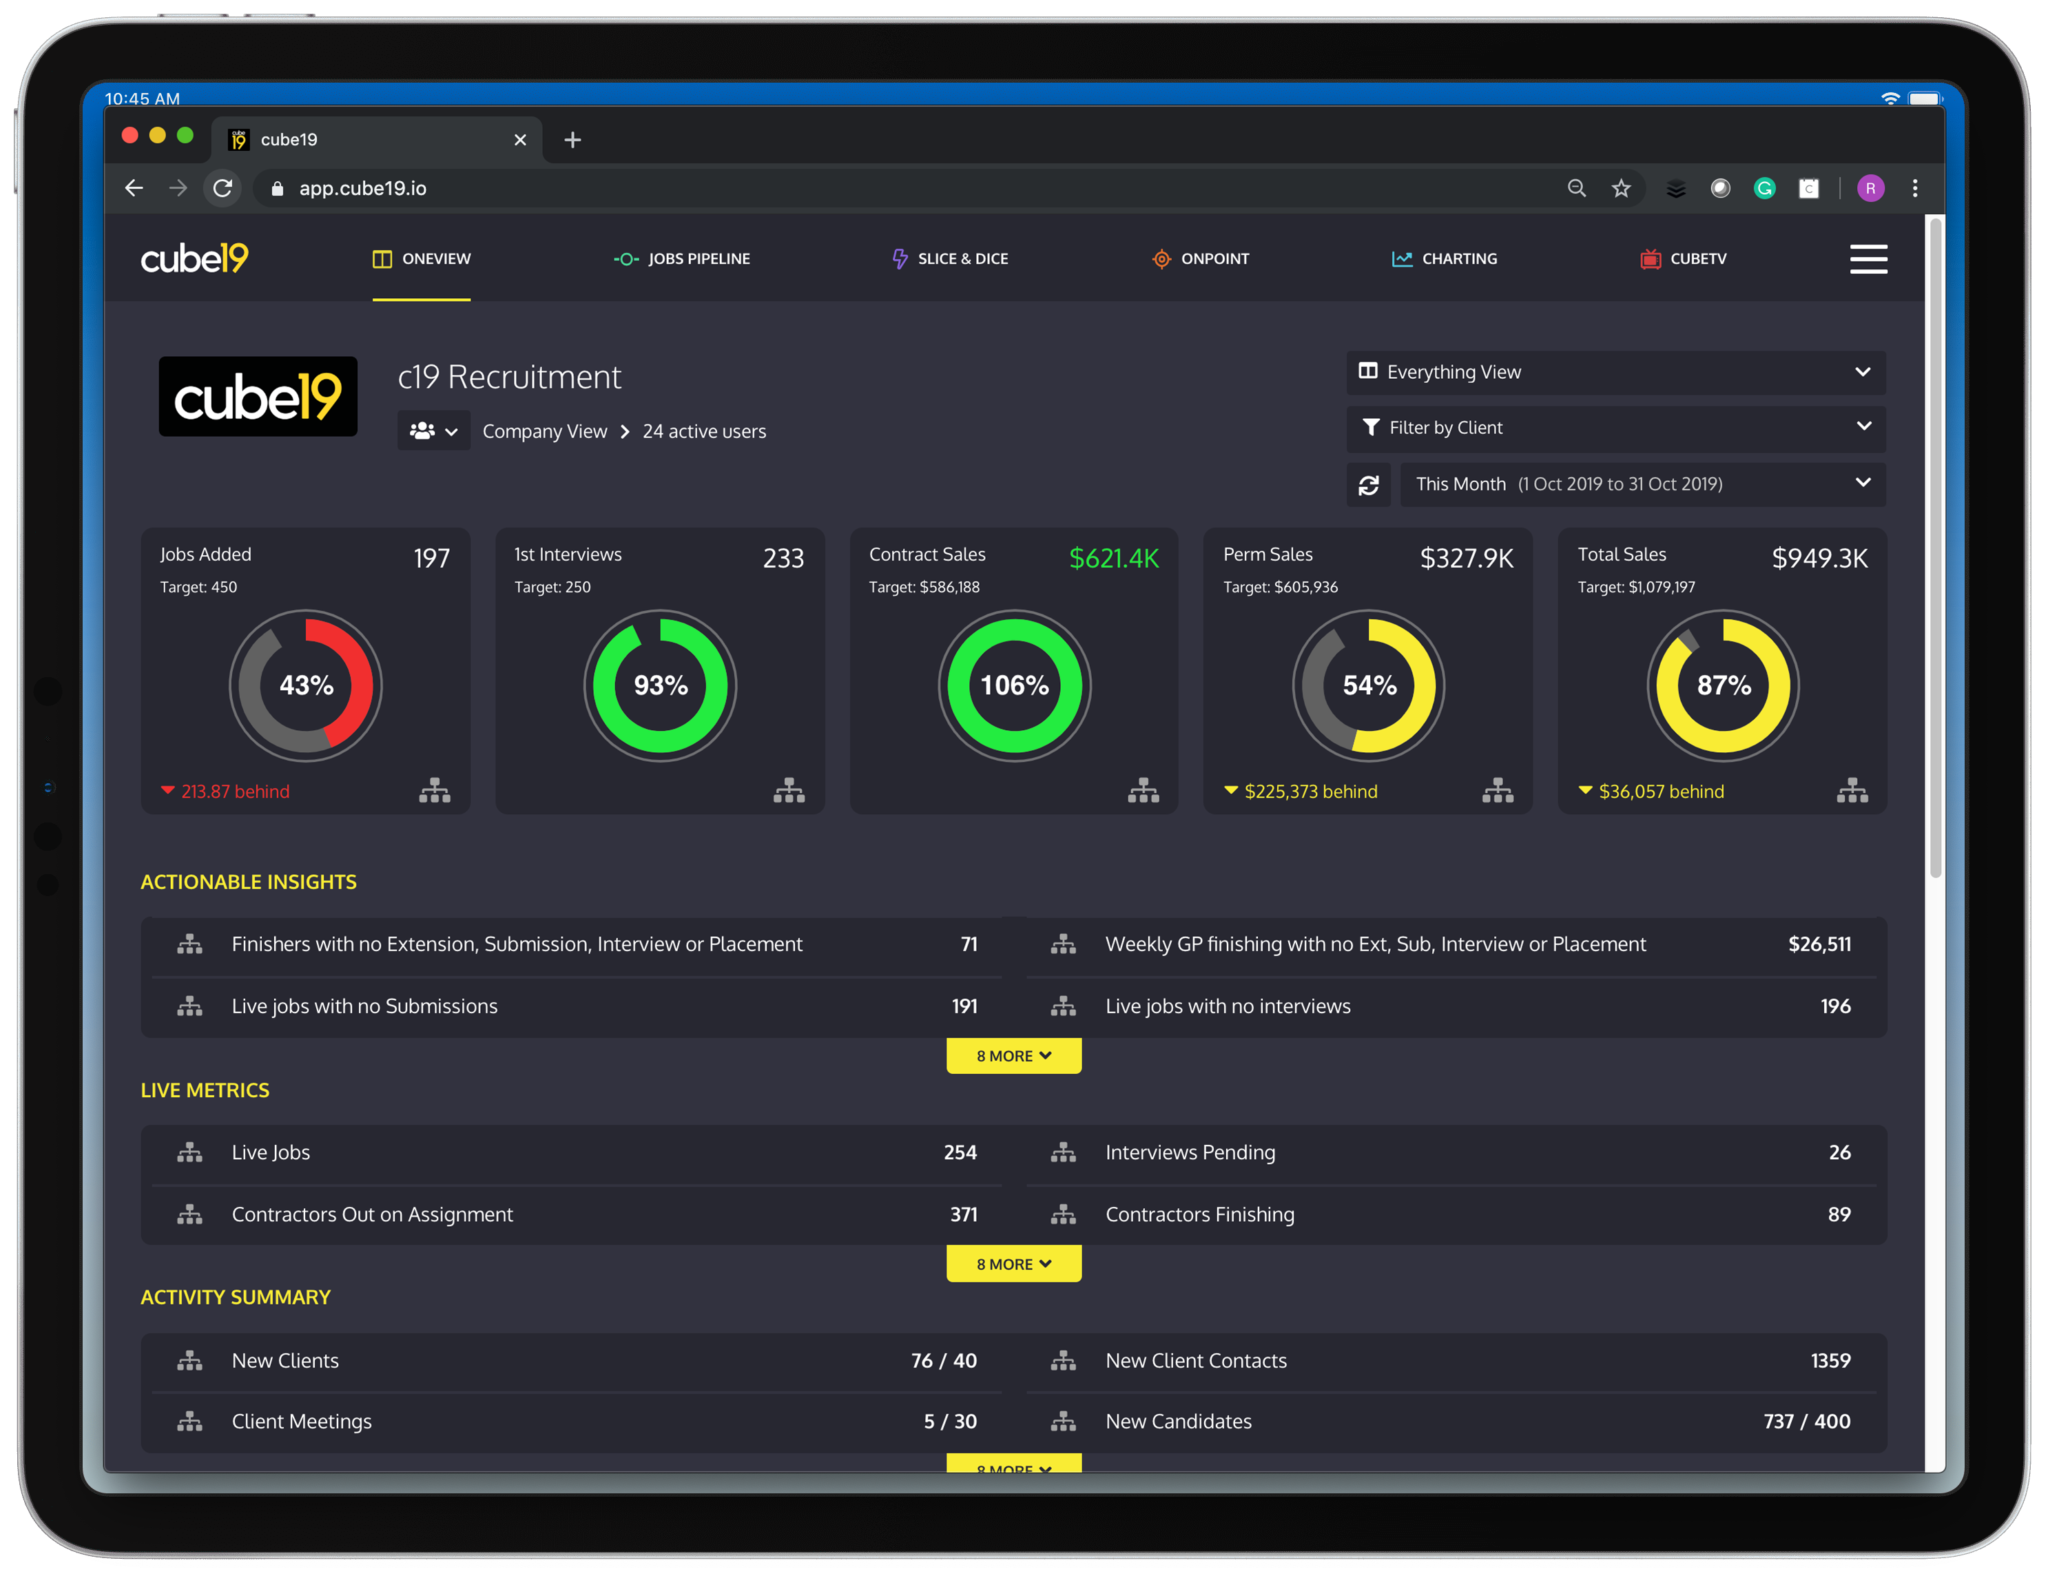This screenshot has height=1576, width=2048.
Task: Open the This Month date dropdown
Action: point(1642,485)
